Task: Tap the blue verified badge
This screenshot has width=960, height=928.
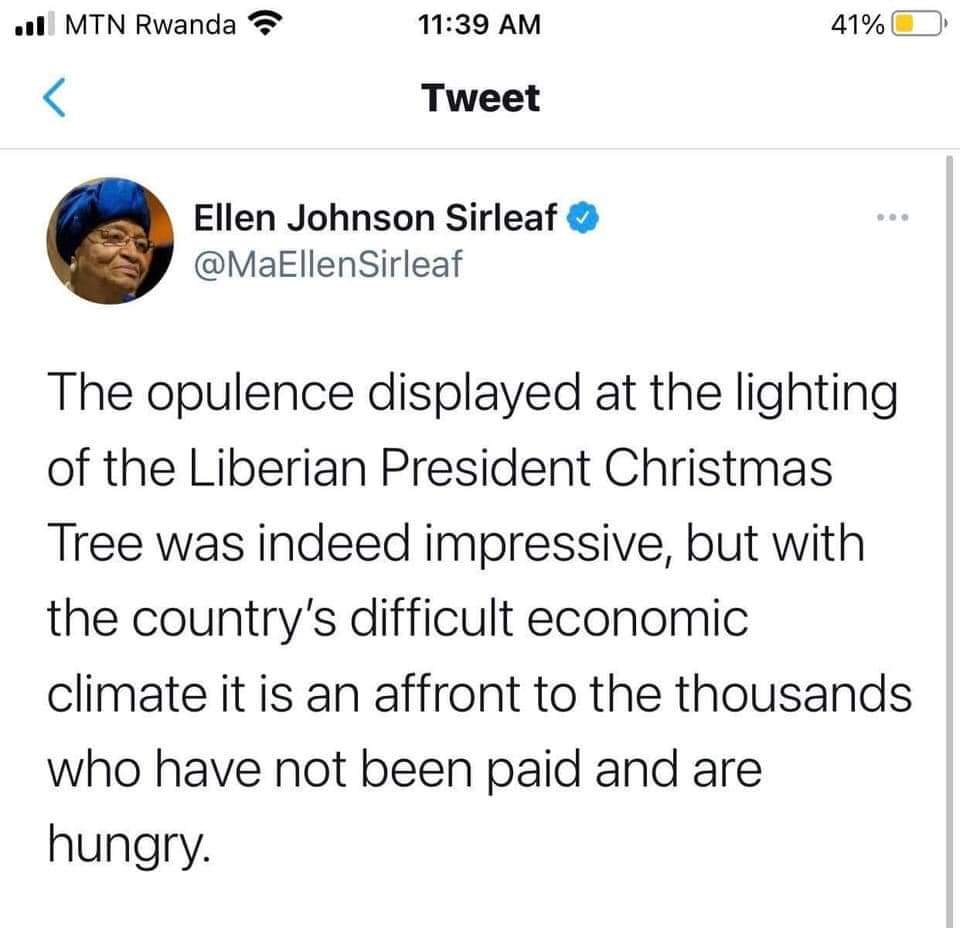Action: (x=584, y=217)
